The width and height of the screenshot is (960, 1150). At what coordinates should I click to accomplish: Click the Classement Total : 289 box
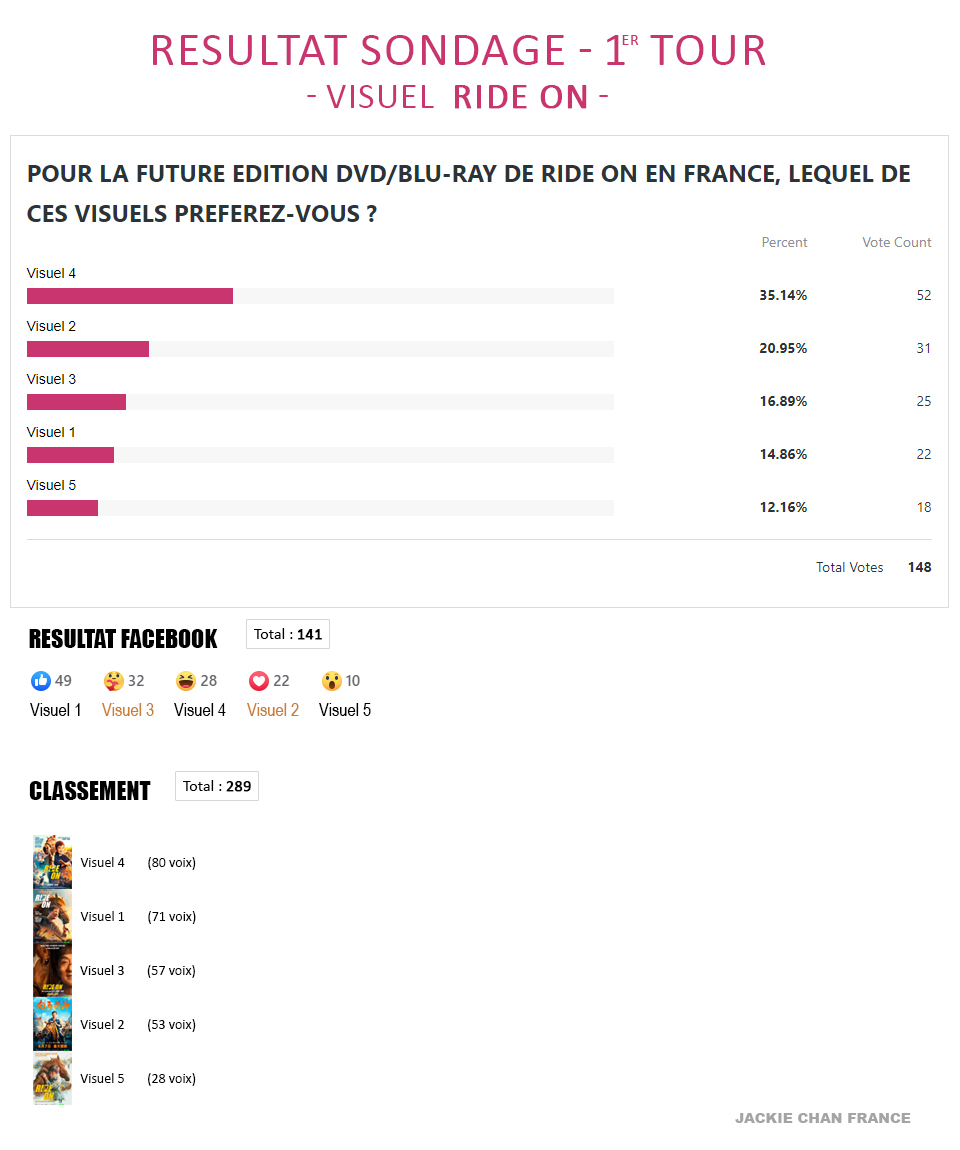tap(217, 786)
